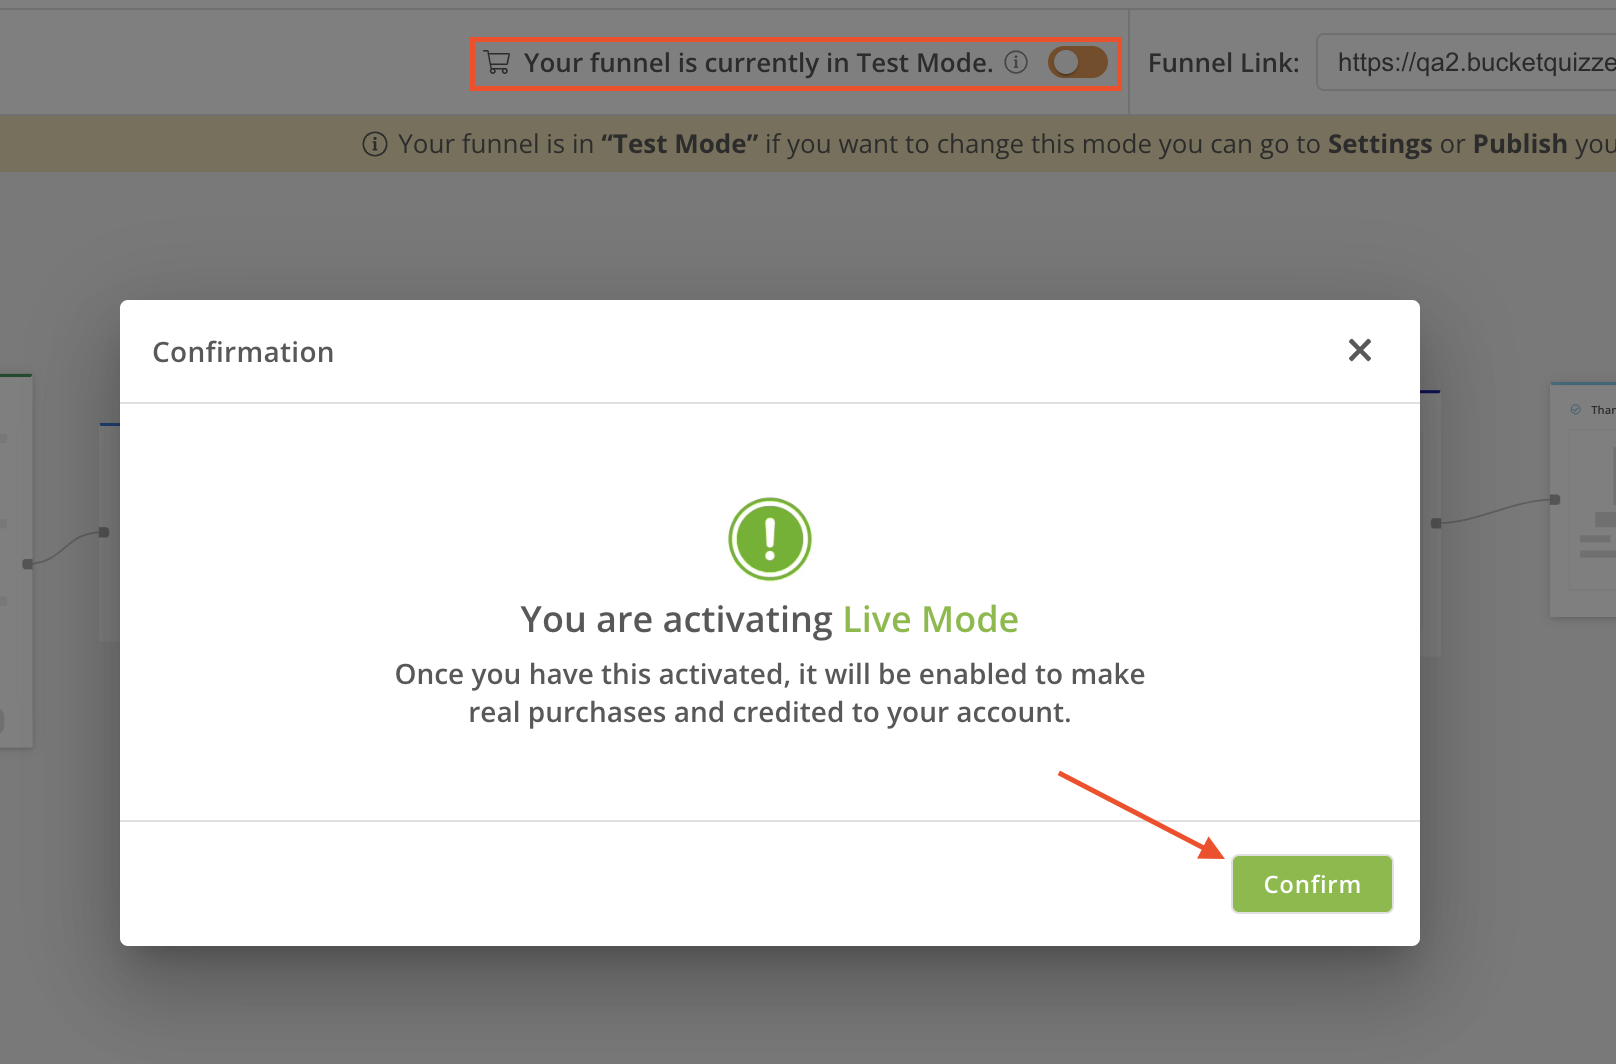Open the Settings link in banner

coord(1380,144)
